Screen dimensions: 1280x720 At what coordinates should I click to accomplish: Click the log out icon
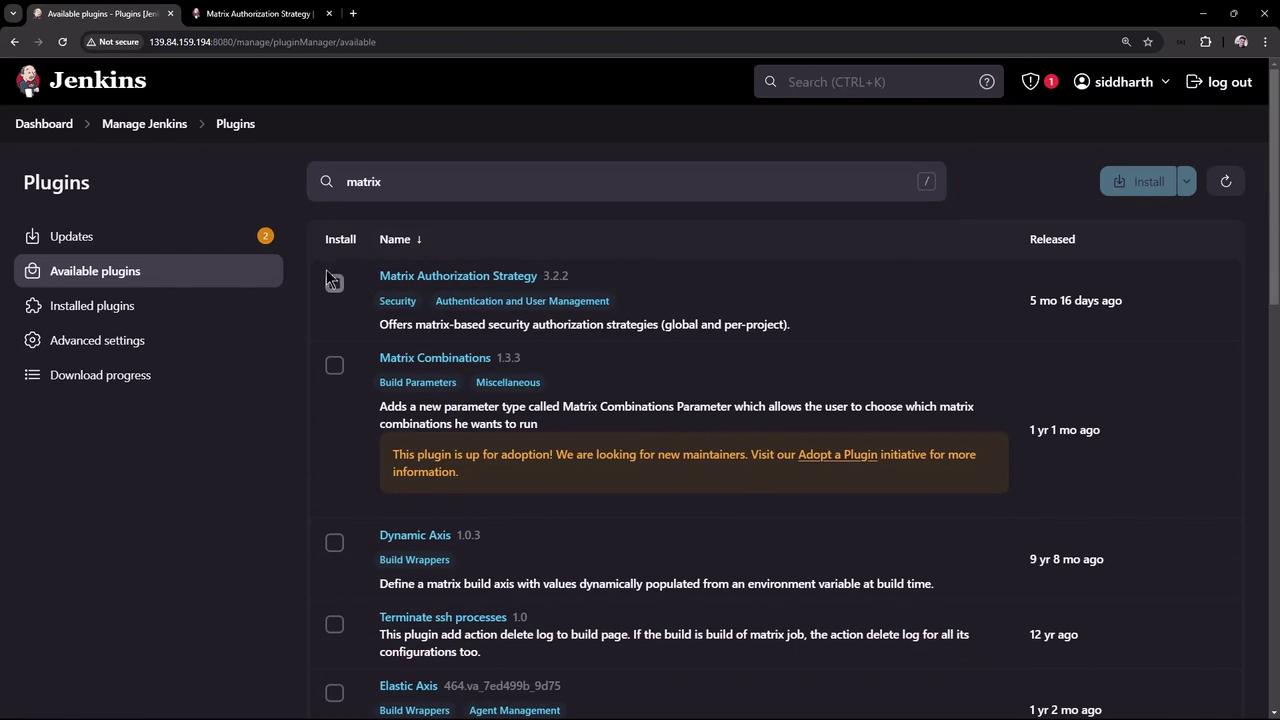click(1194, 82)
